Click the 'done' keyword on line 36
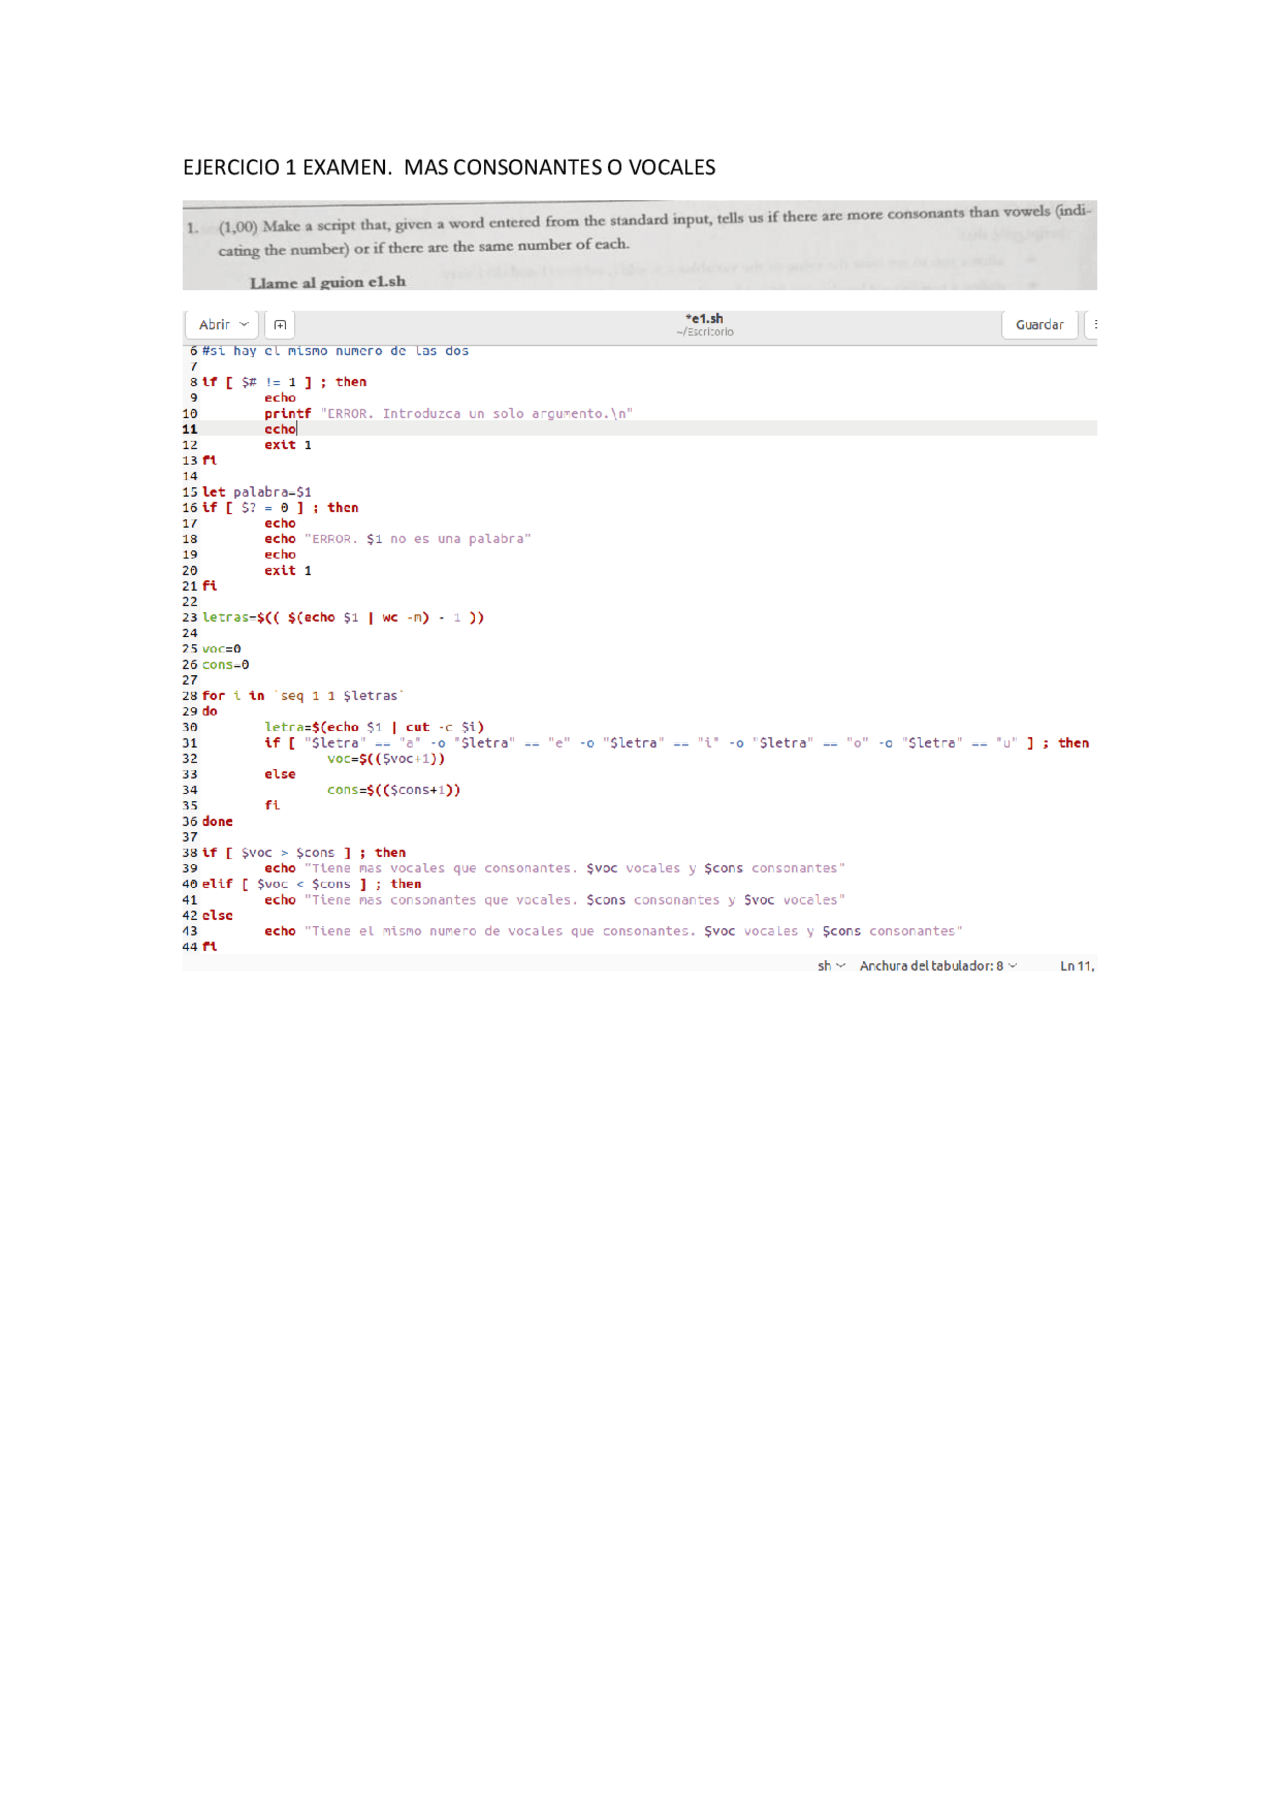This screenshot has width=1280, height=1811. 217,822
